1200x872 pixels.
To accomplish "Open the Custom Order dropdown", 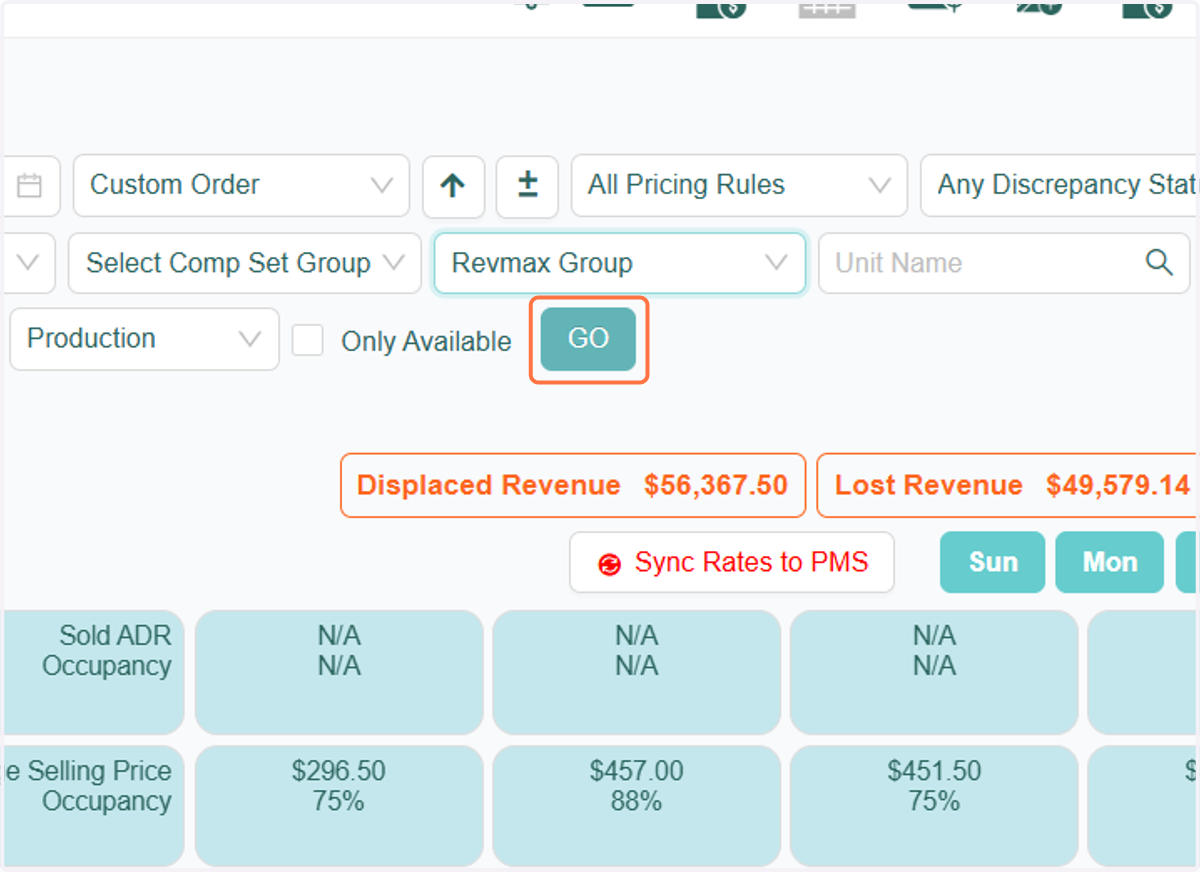I will coord(241,185).
